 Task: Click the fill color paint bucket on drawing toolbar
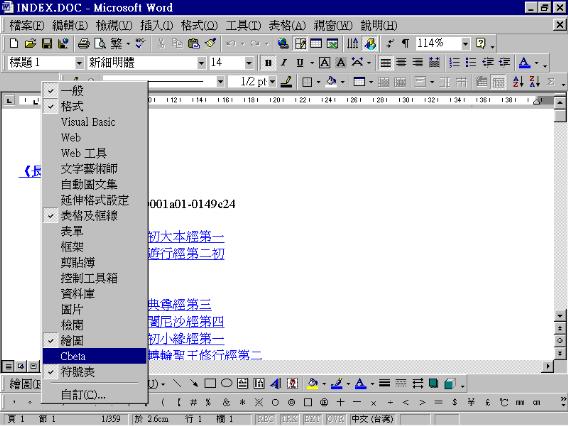pos(313,384)
